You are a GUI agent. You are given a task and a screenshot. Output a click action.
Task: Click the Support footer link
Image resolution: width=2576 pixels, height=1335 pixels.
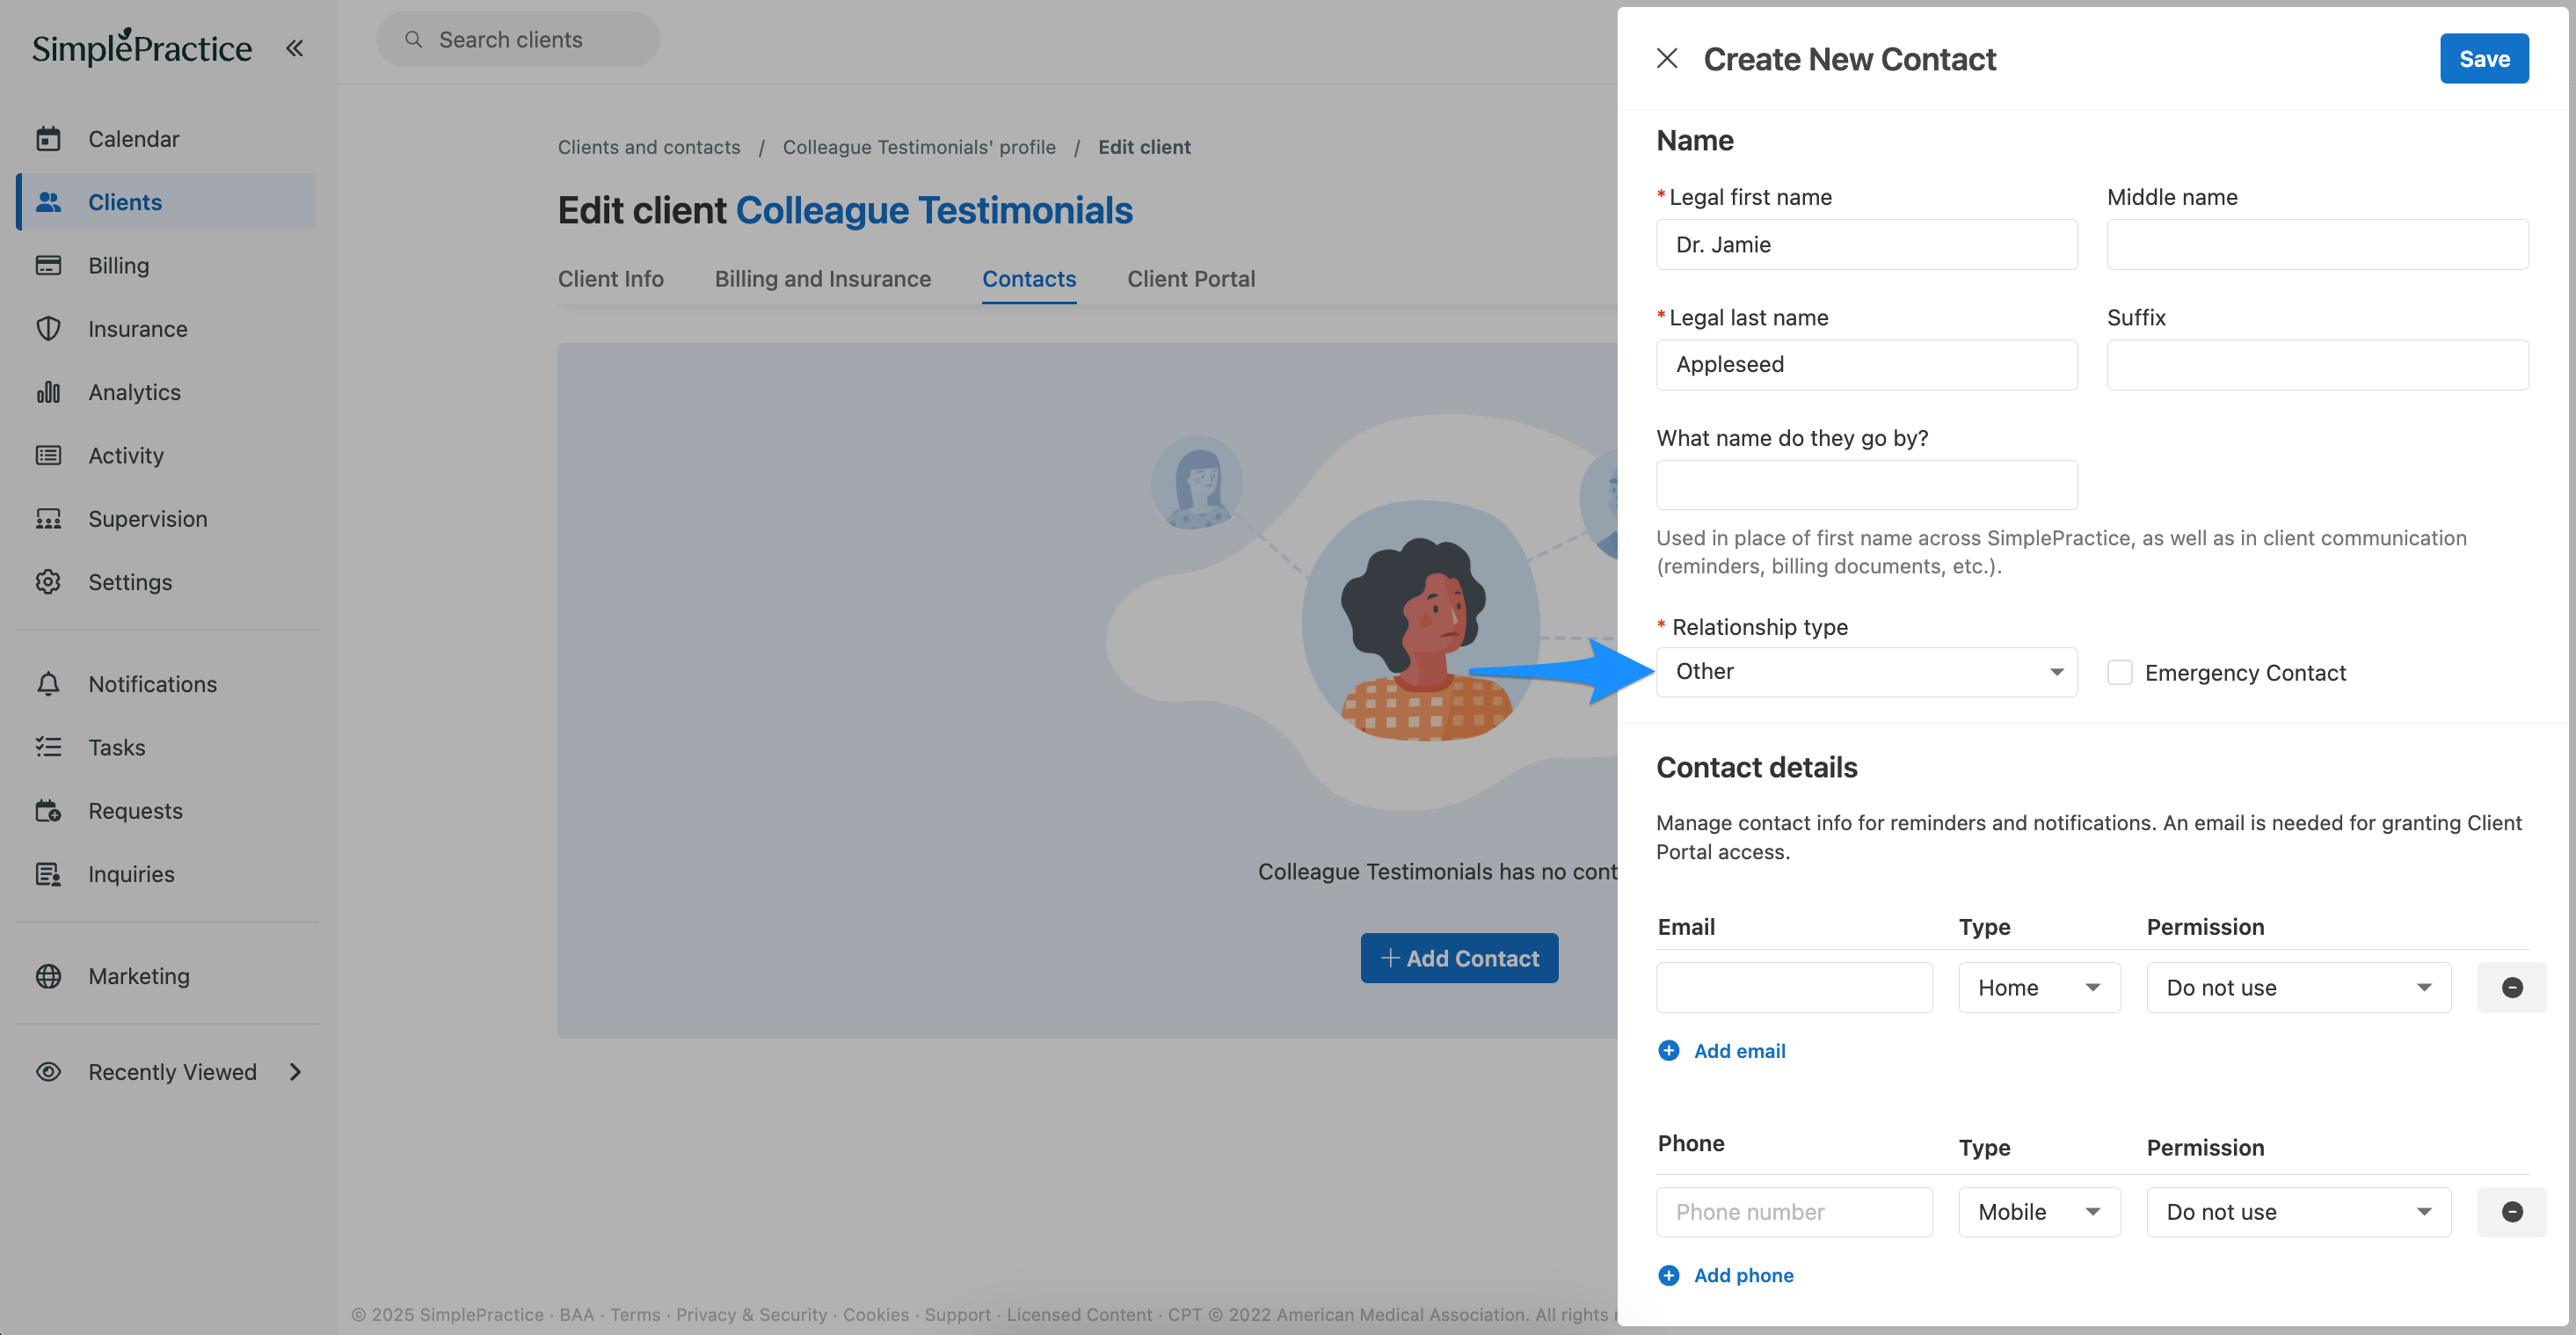[x=957, y=1314]
